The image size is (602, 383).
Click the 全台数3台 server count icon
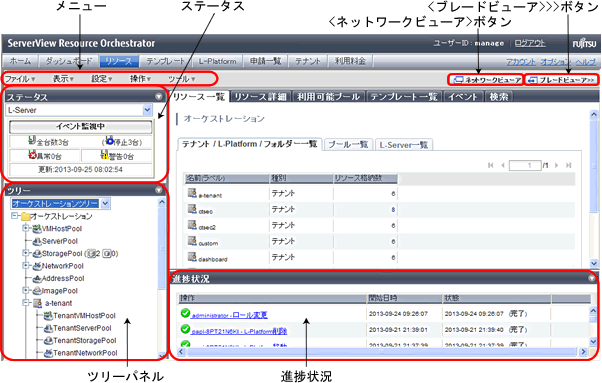click(32, 140)
